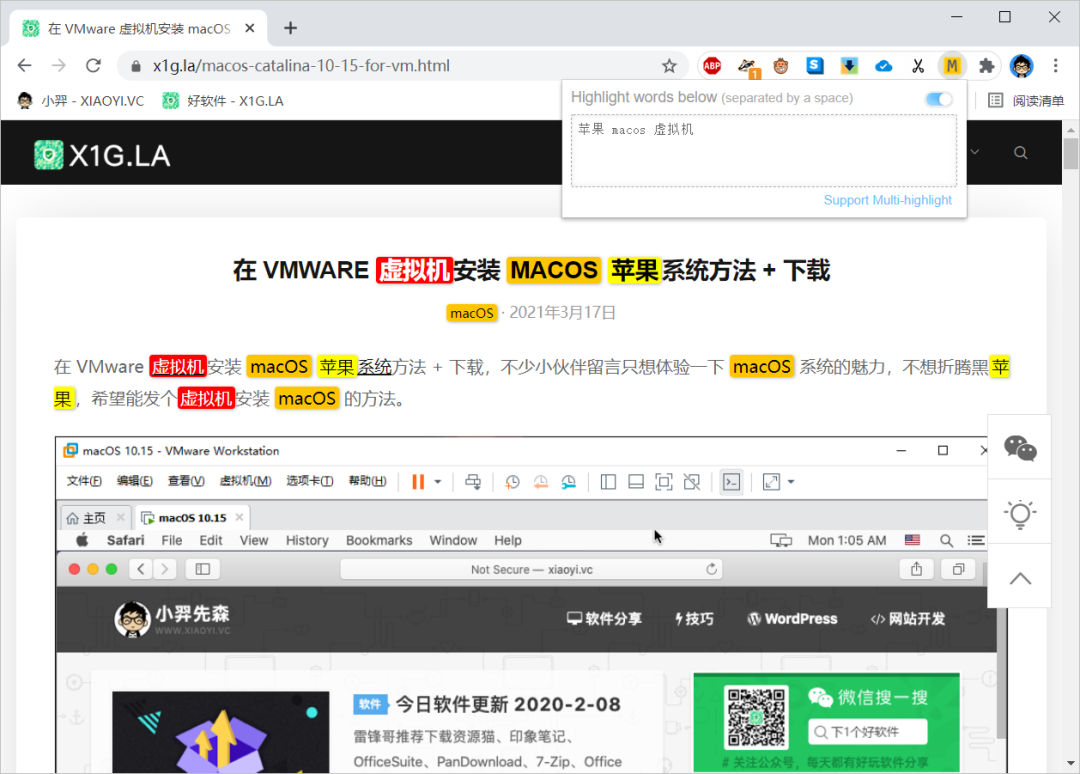
Task: Click the scissors extension icon
Action: click(x=917, y=66)
